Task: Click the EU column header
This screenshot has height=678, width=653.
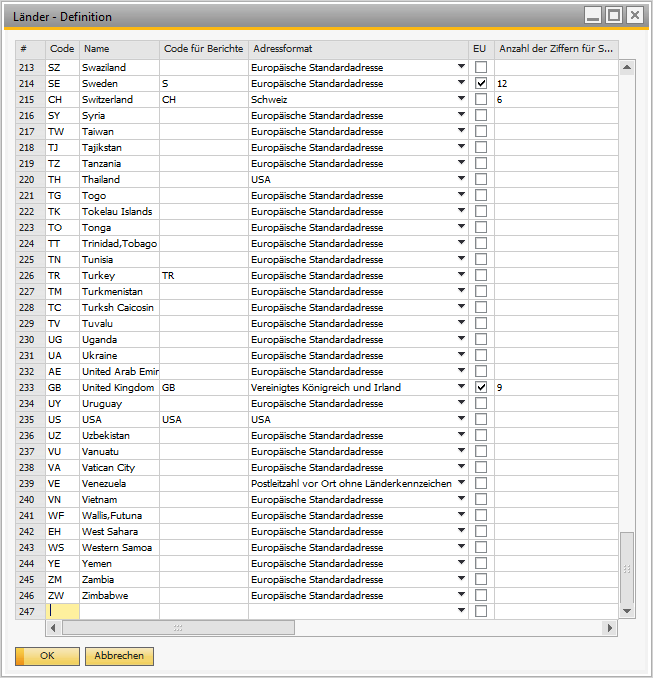Action: 481,49
